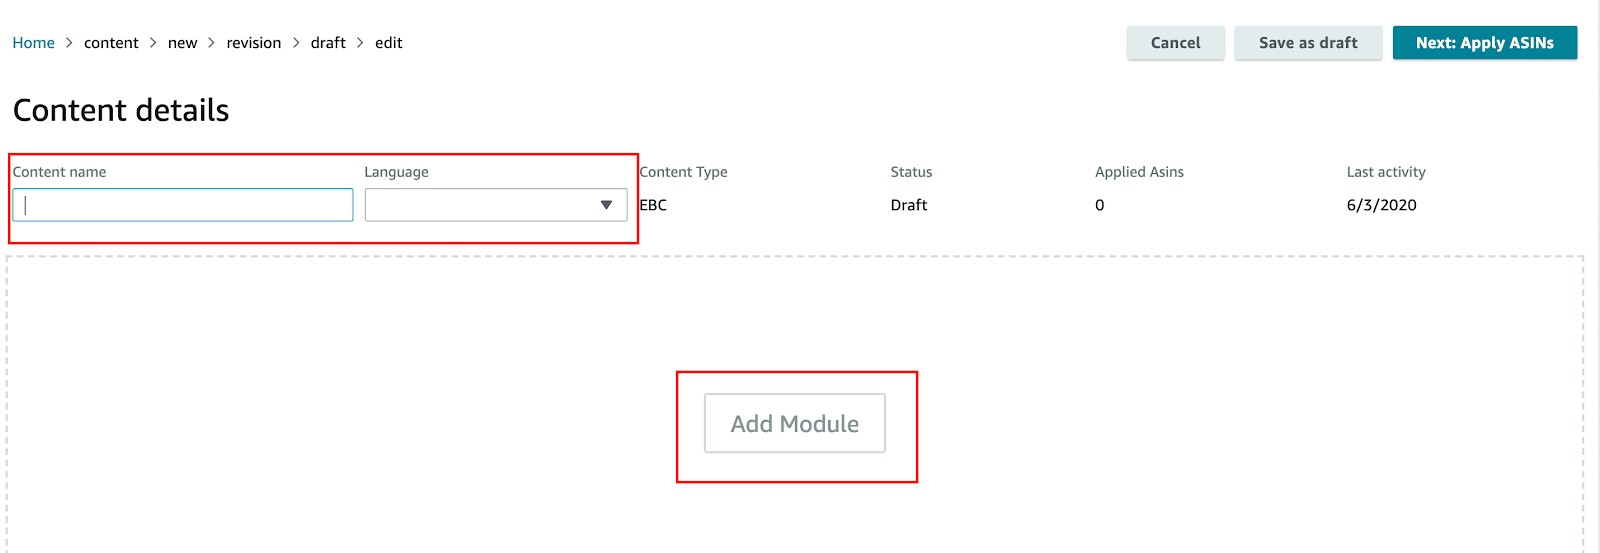This screenshot has height=553, width=1600.
Task: Click the EBC content type value
Action: (x=653, y=205)
